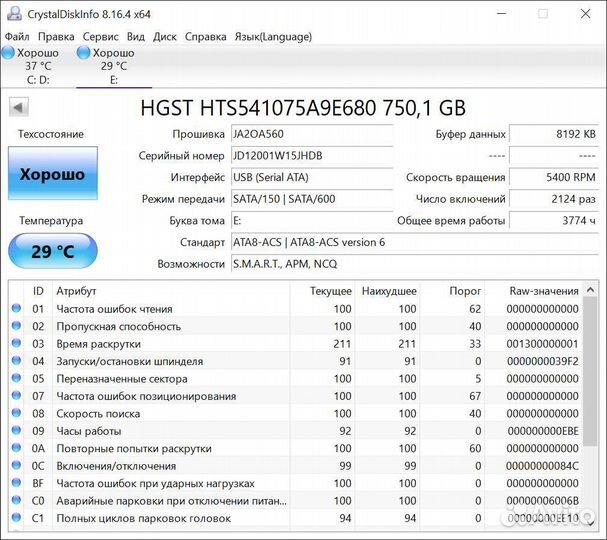Select row Запуски/остановки шпинделя
The width and height of the screenshot is (607, 540).
[296, 361]
